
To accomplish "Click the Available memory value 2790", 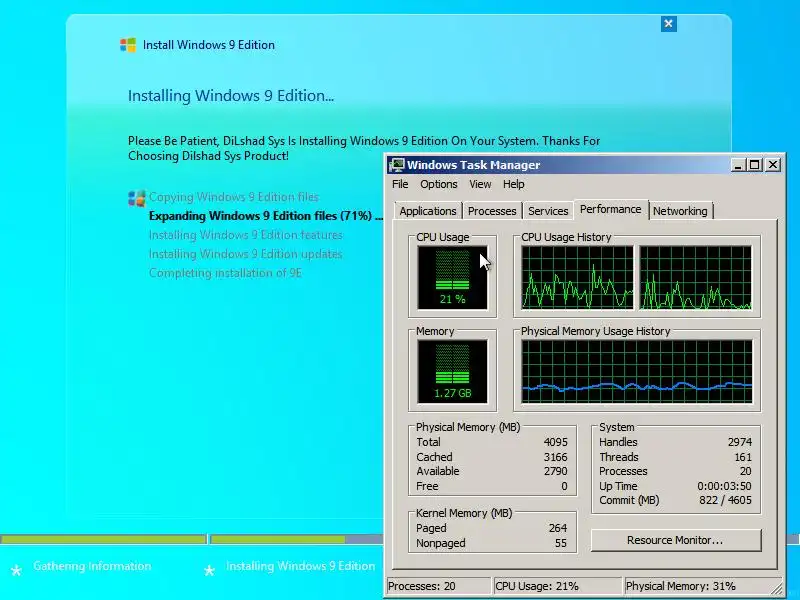I will 556,471.
